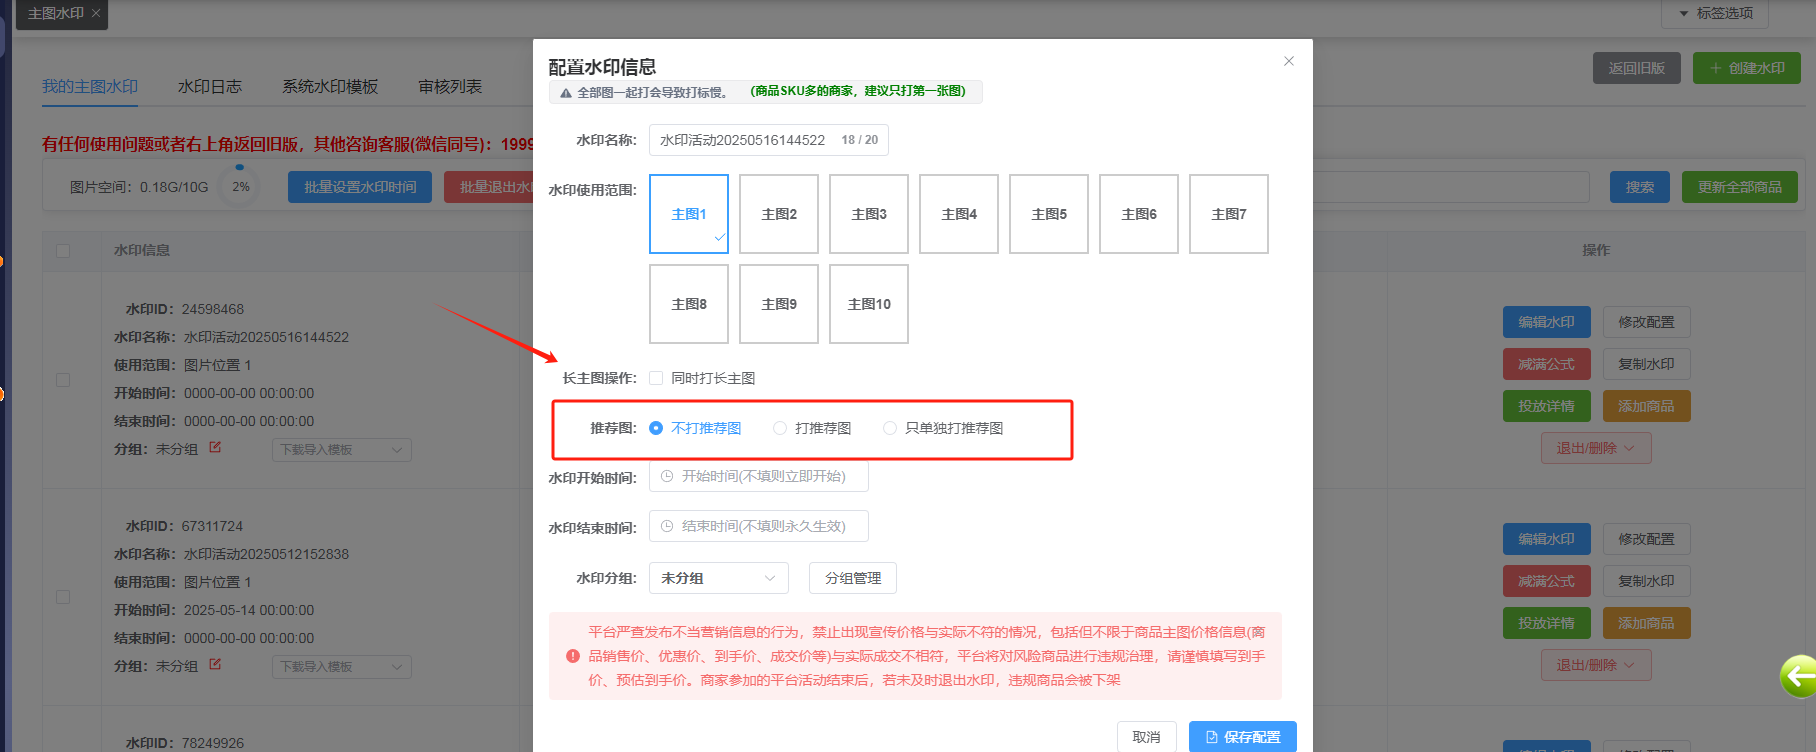Screen dimensions: 1816x752
Task: Click 保存配置 button
Action: (1242, 737)
